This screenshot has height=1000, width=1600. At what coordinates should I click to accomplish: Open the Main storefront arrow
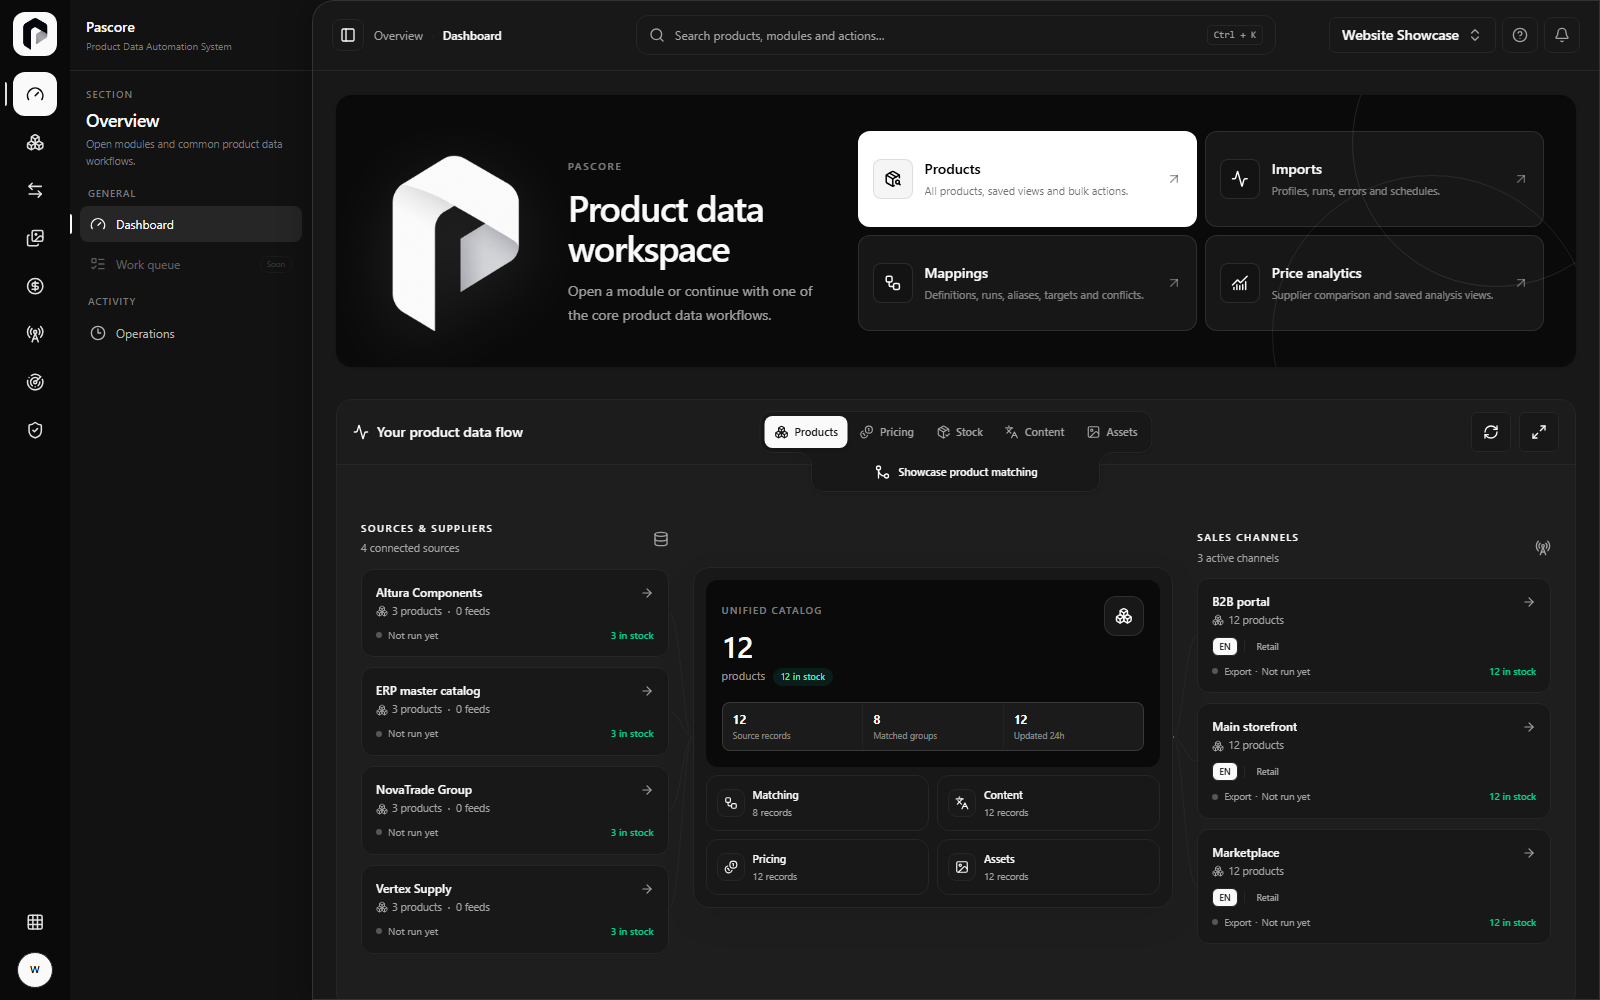coord(1529,727)
